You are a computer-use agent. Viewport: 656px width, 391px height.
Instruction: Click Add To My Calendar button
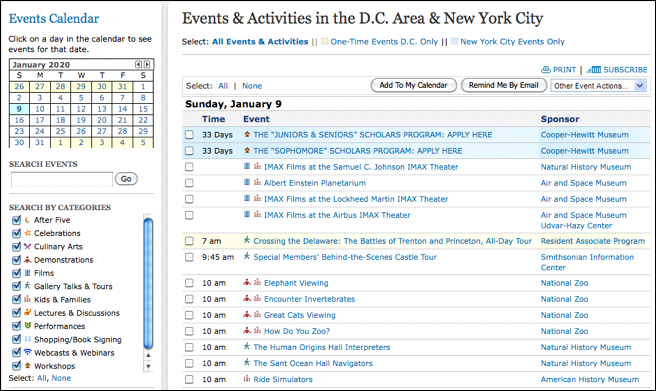[413, 85]
